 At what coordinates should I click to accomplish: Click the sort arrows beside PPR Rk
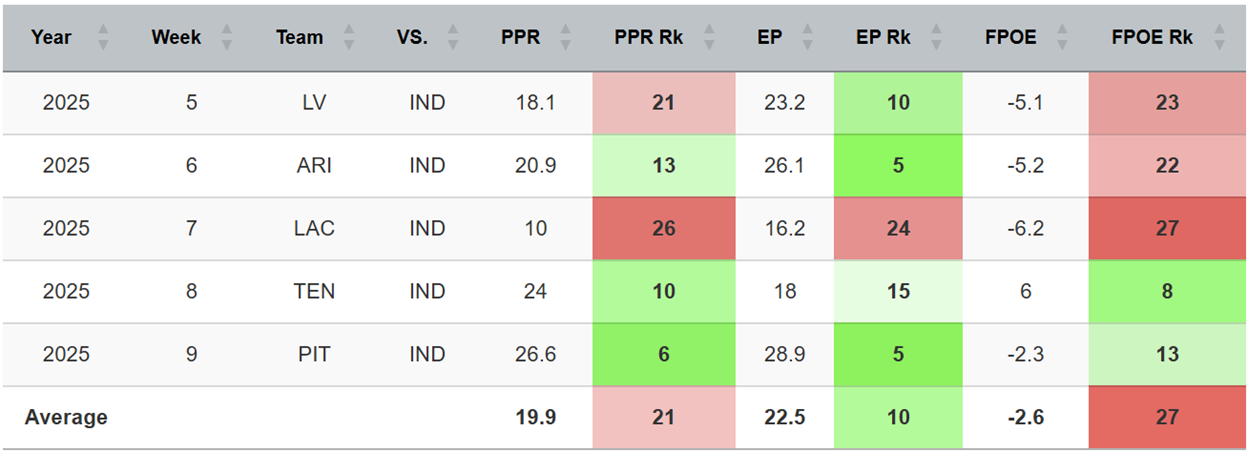coord(711,38)
